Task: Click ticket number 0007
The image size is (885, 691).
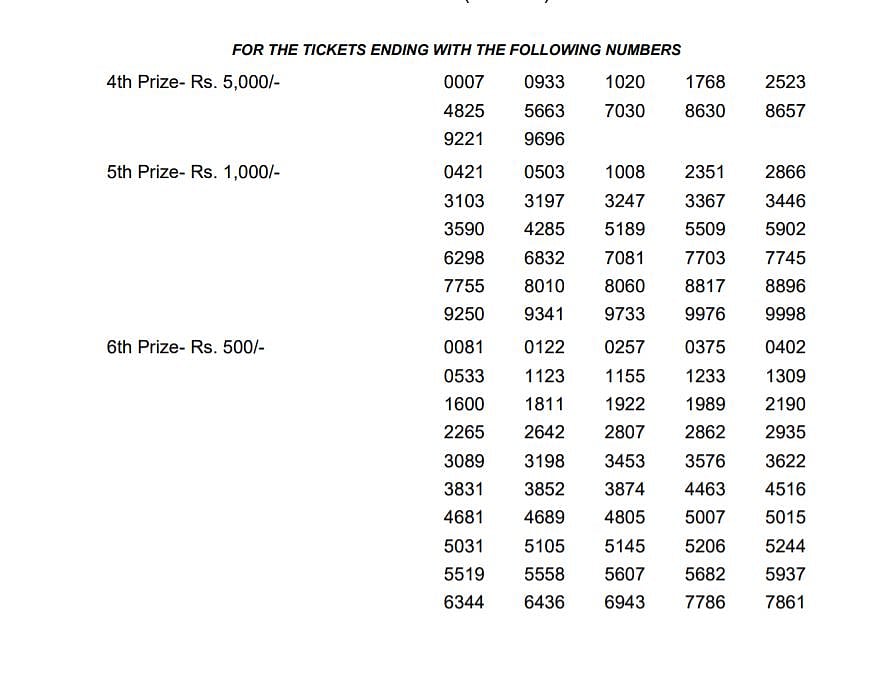Action: coord(463,82)
